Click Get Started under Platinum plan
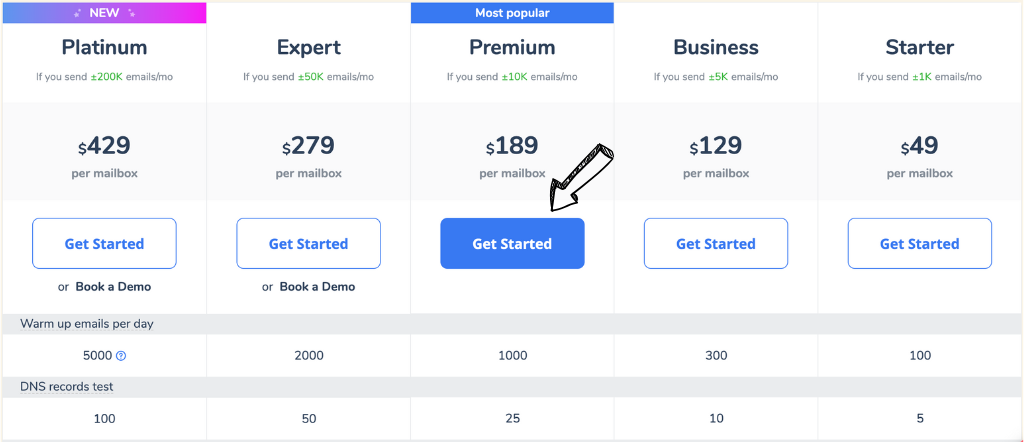The image size is (1024, 442). coord(104,244)
